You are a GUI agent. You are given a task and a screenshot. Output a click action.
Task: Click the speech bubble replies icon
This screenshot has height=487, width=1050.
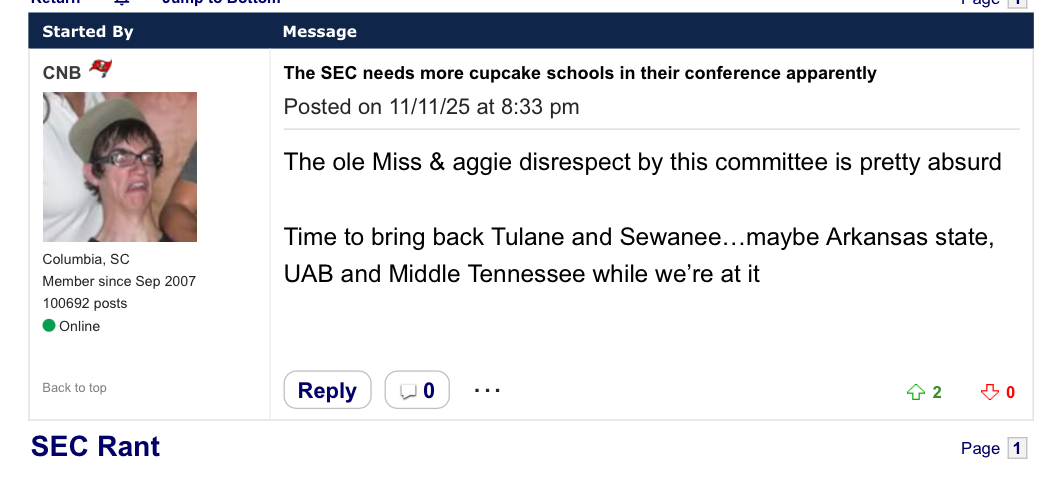click(x=408, y=391)
